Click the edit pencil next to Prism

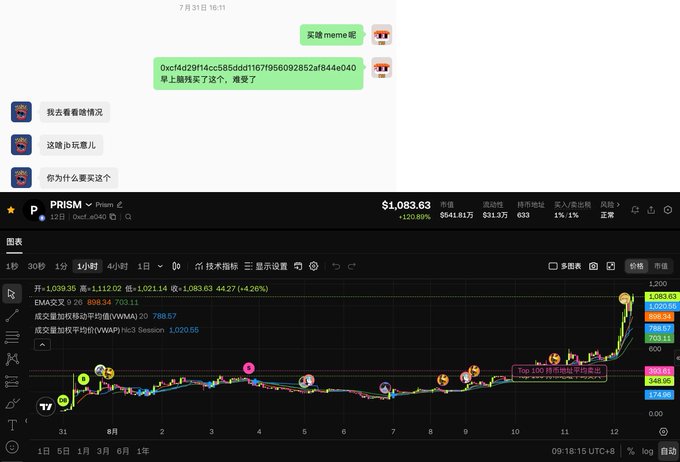(x=119, y=204)
